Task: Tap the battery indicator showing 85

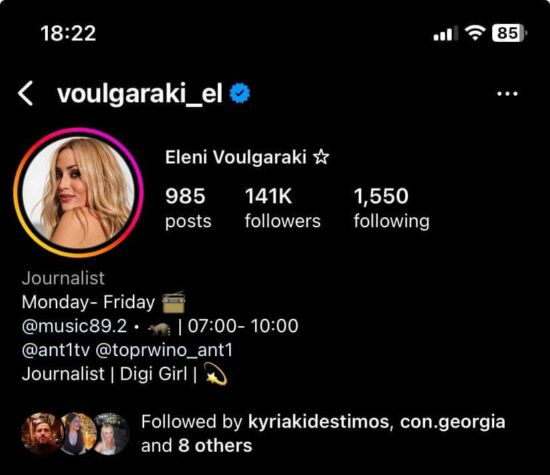Action: pos(509,33)
